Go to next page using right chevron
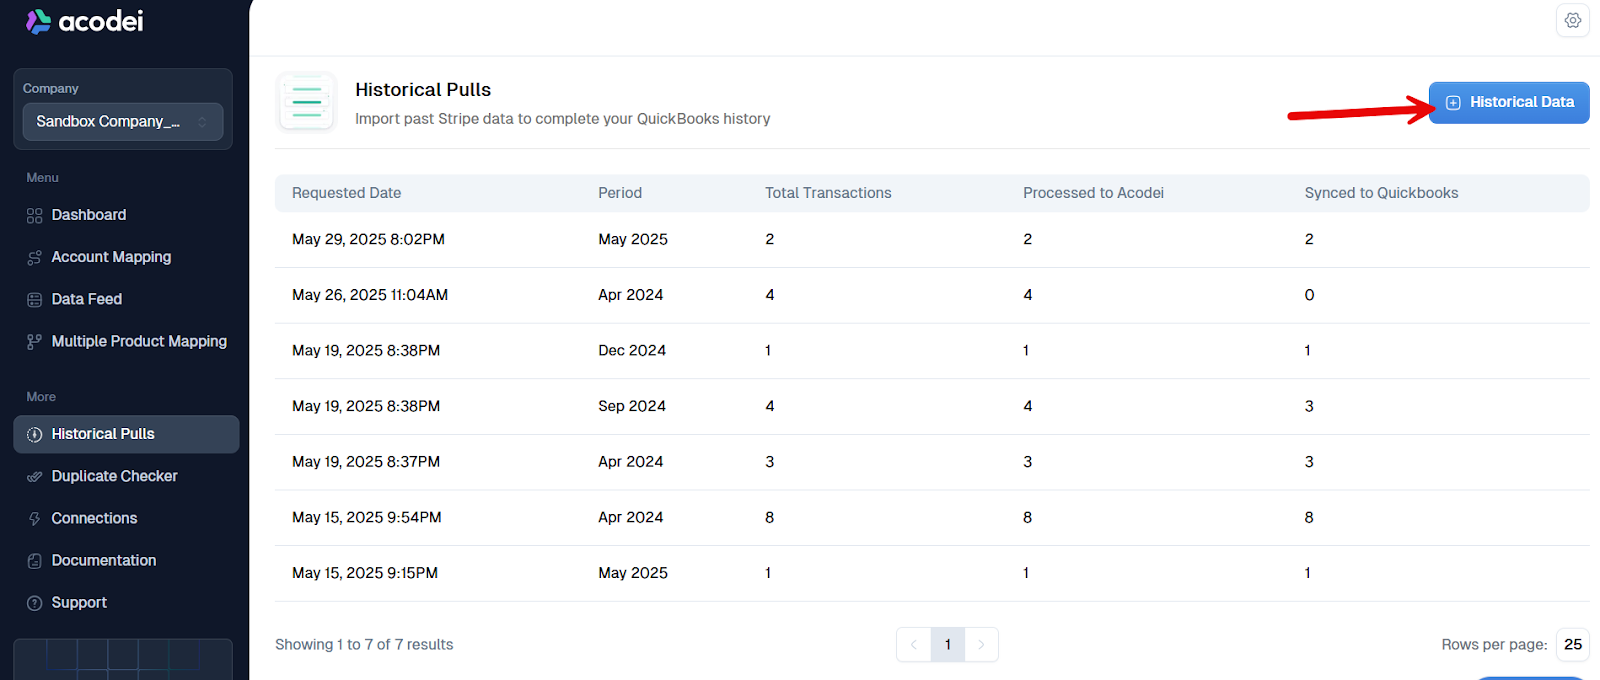Screen dimensions: 1600x680 981,645
